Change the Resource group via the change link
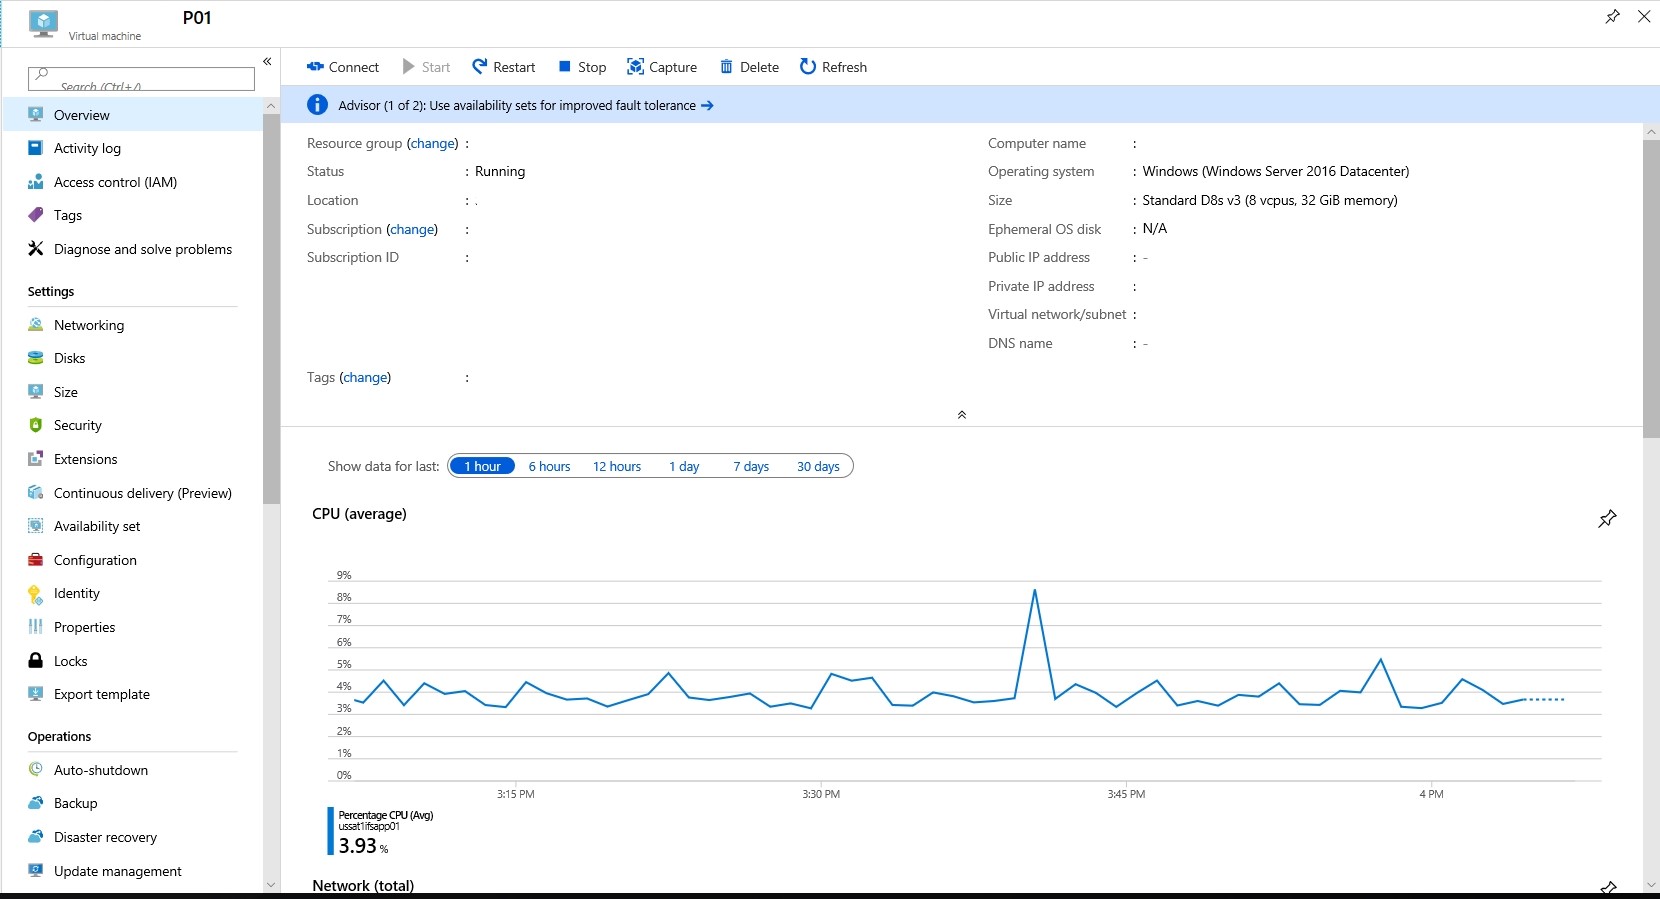Screen dimensions: 1660x899 tap(433, 144)
